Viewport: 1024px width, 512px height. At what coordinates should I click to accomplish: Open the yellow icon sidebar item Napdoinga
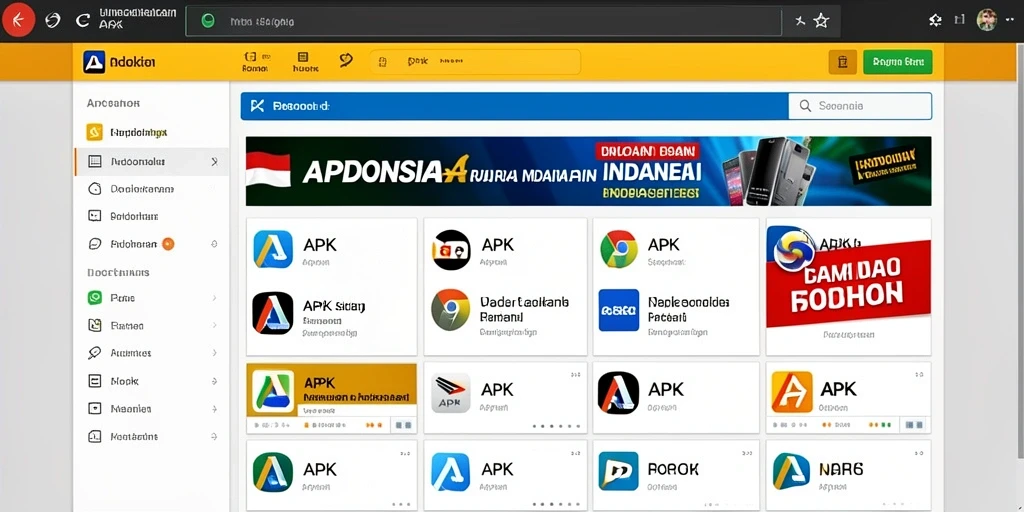[x=127, y=133]
